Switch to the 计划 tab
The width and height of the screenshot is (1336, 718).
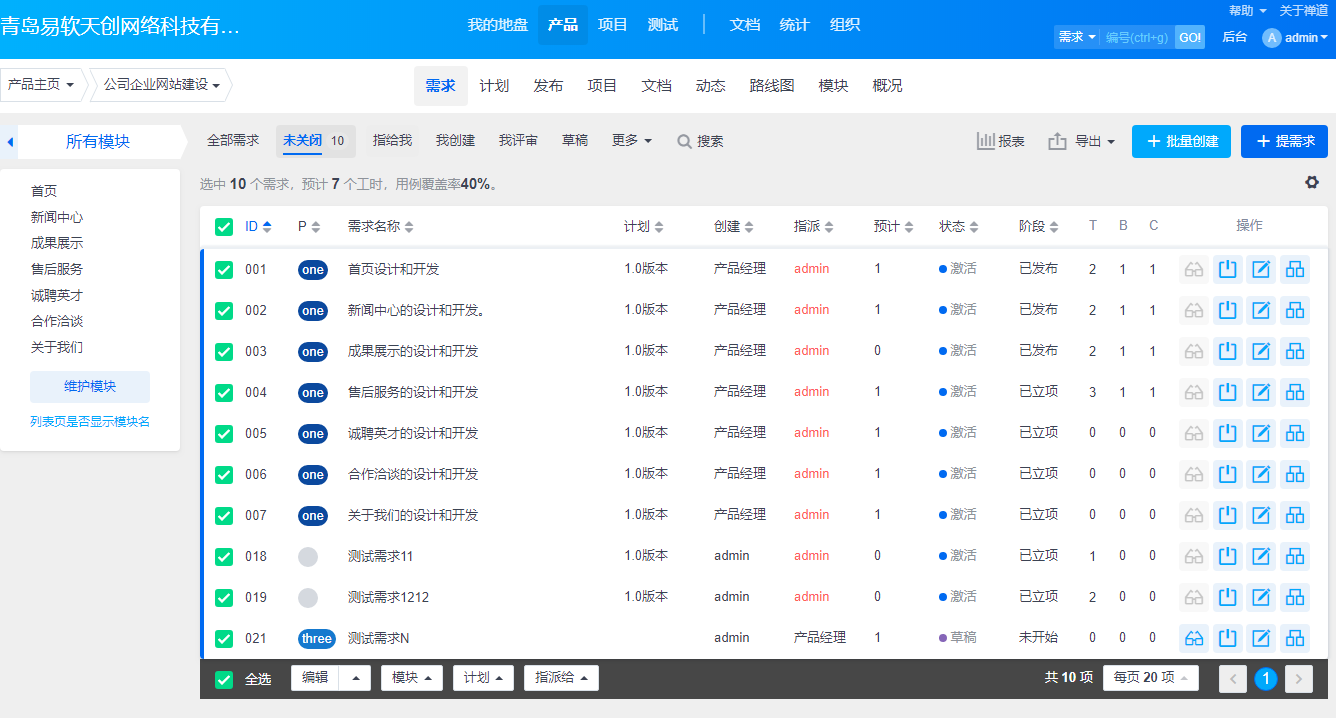494,86
